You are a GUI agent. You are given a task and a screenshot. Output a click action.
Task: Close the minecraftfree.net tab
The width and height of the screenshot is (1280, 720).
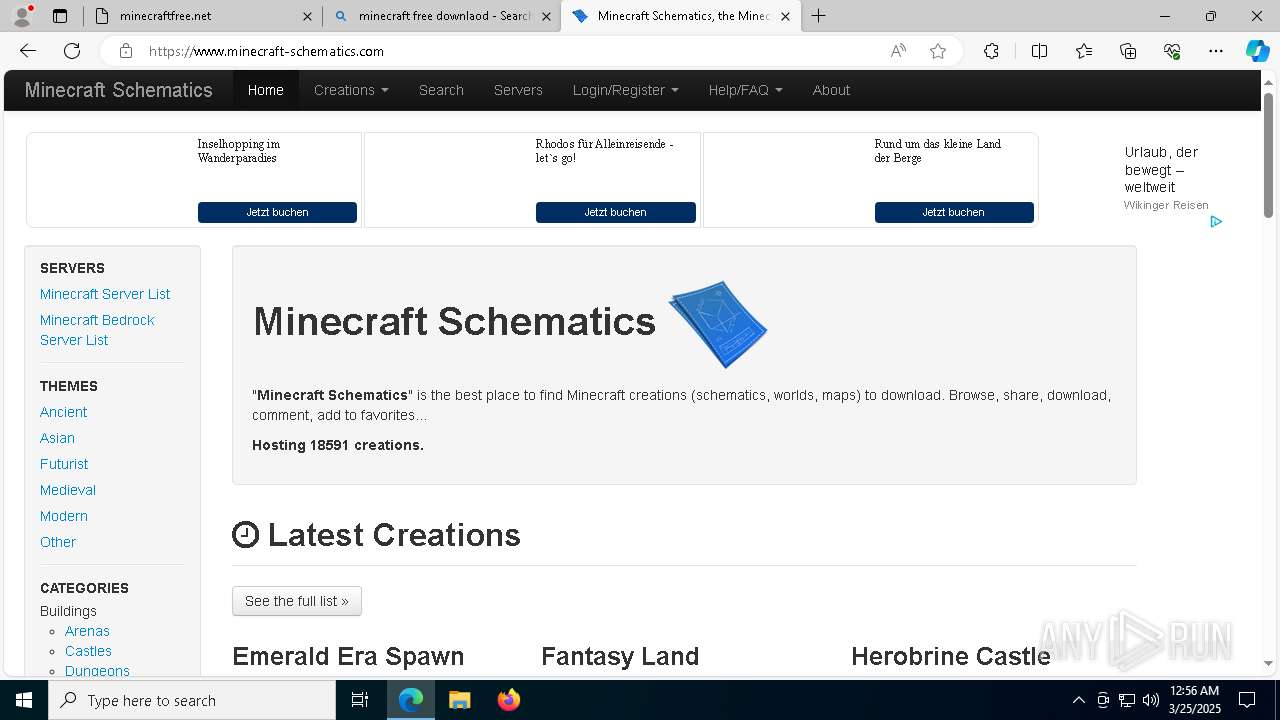point(307,16)
